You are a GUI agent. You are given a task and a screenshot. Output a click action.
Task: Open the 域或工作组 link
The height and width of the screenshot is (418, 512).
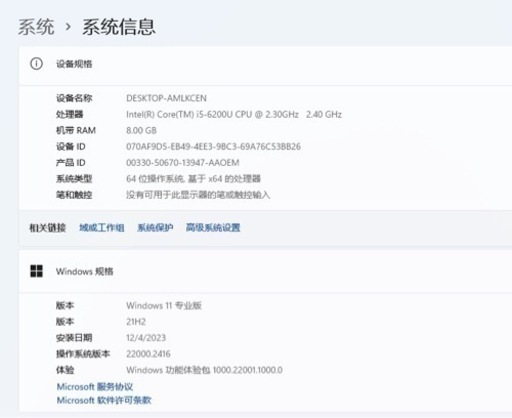click(102, 228)
